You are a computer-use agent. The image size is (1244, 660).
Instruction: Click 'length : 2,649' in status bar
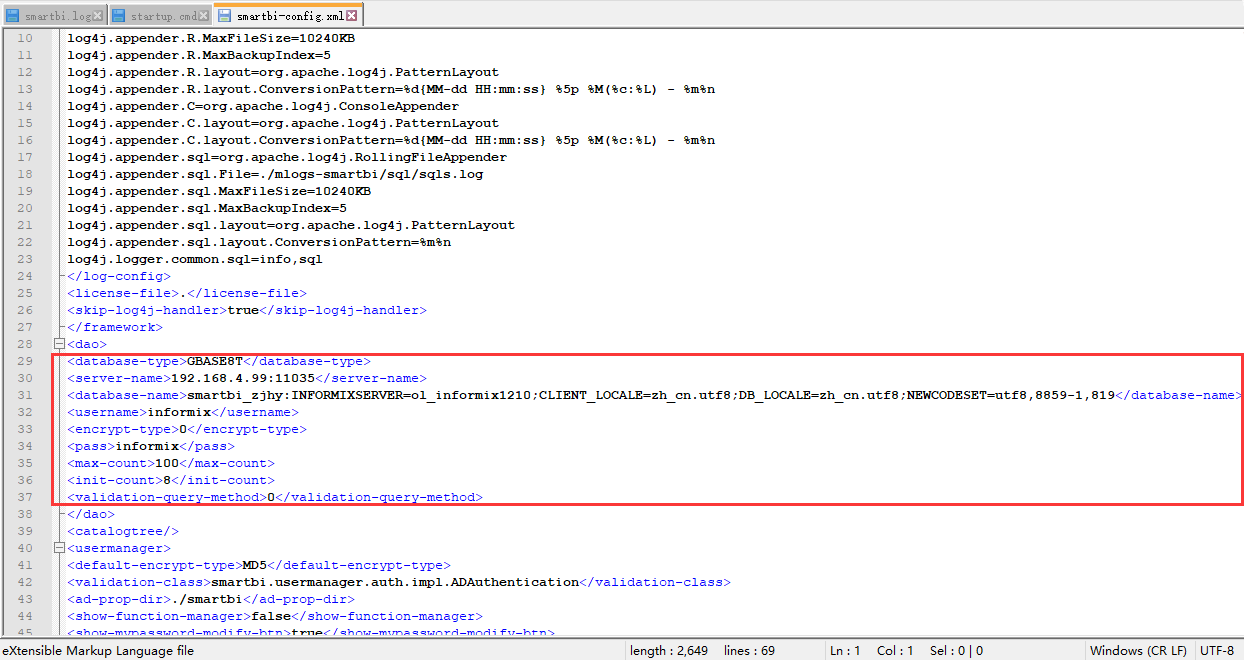[669, 651]
